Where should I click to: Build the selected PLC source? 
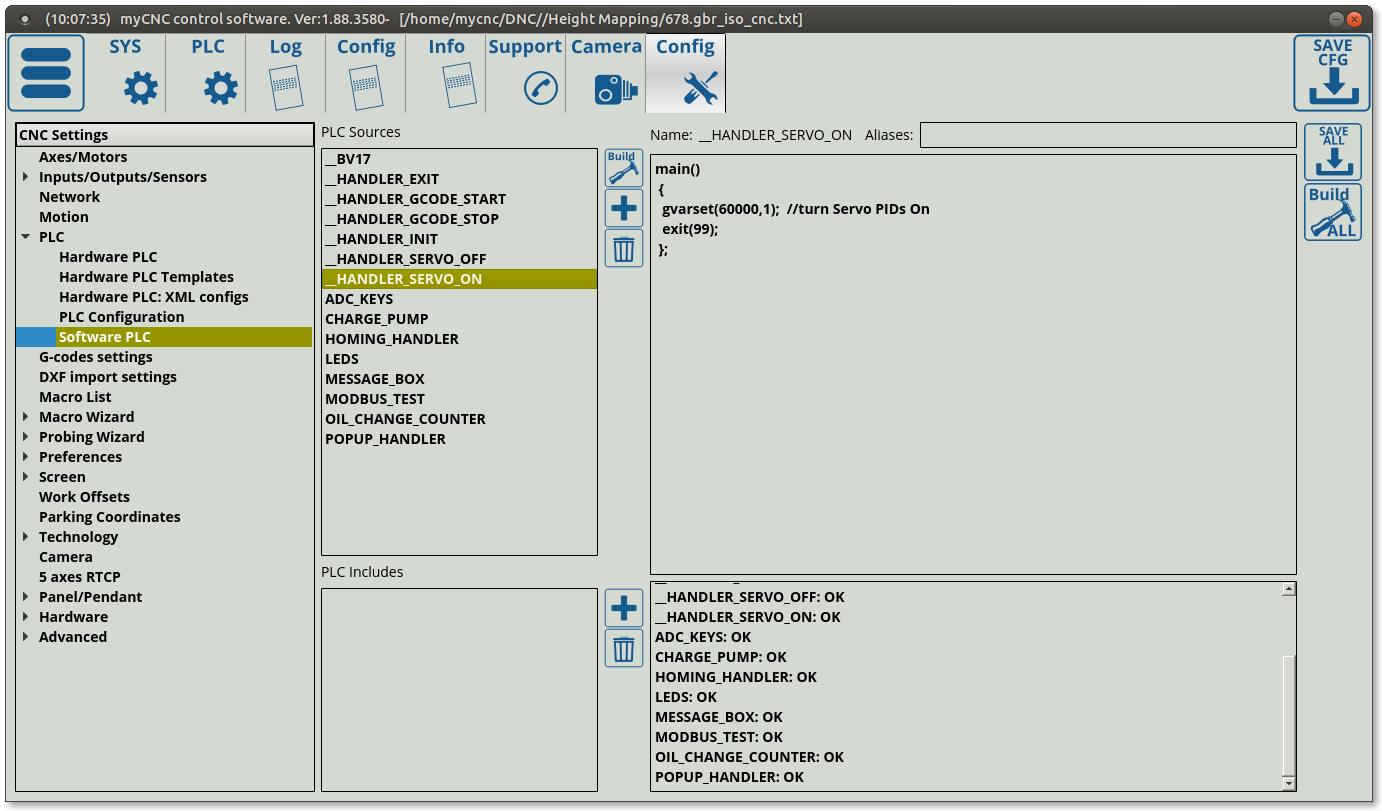623,168
